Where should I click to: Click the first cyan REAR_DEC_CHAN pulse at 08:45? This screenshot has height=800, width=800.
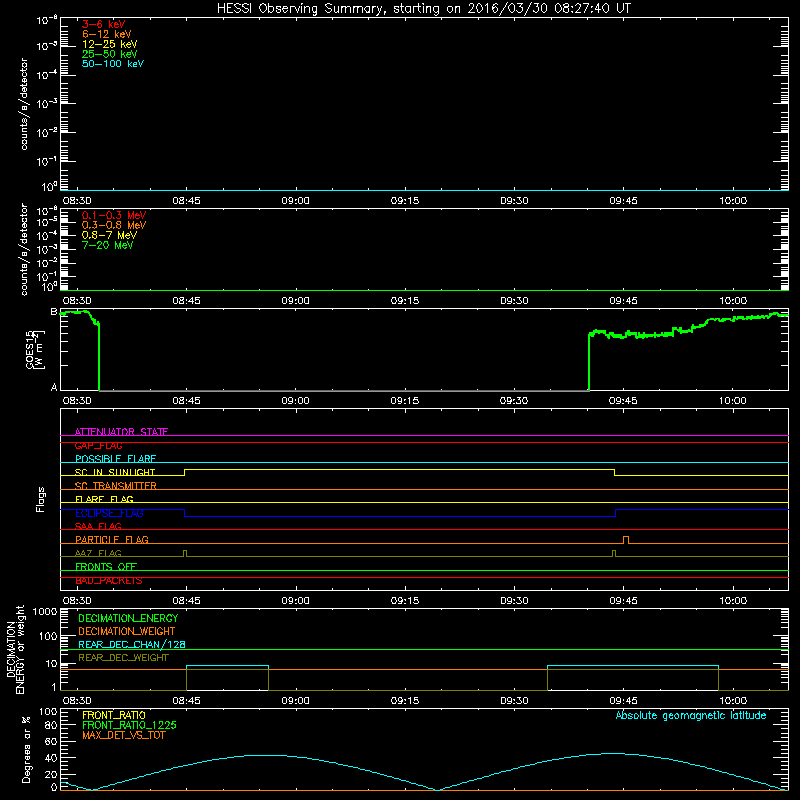point(227,666)
